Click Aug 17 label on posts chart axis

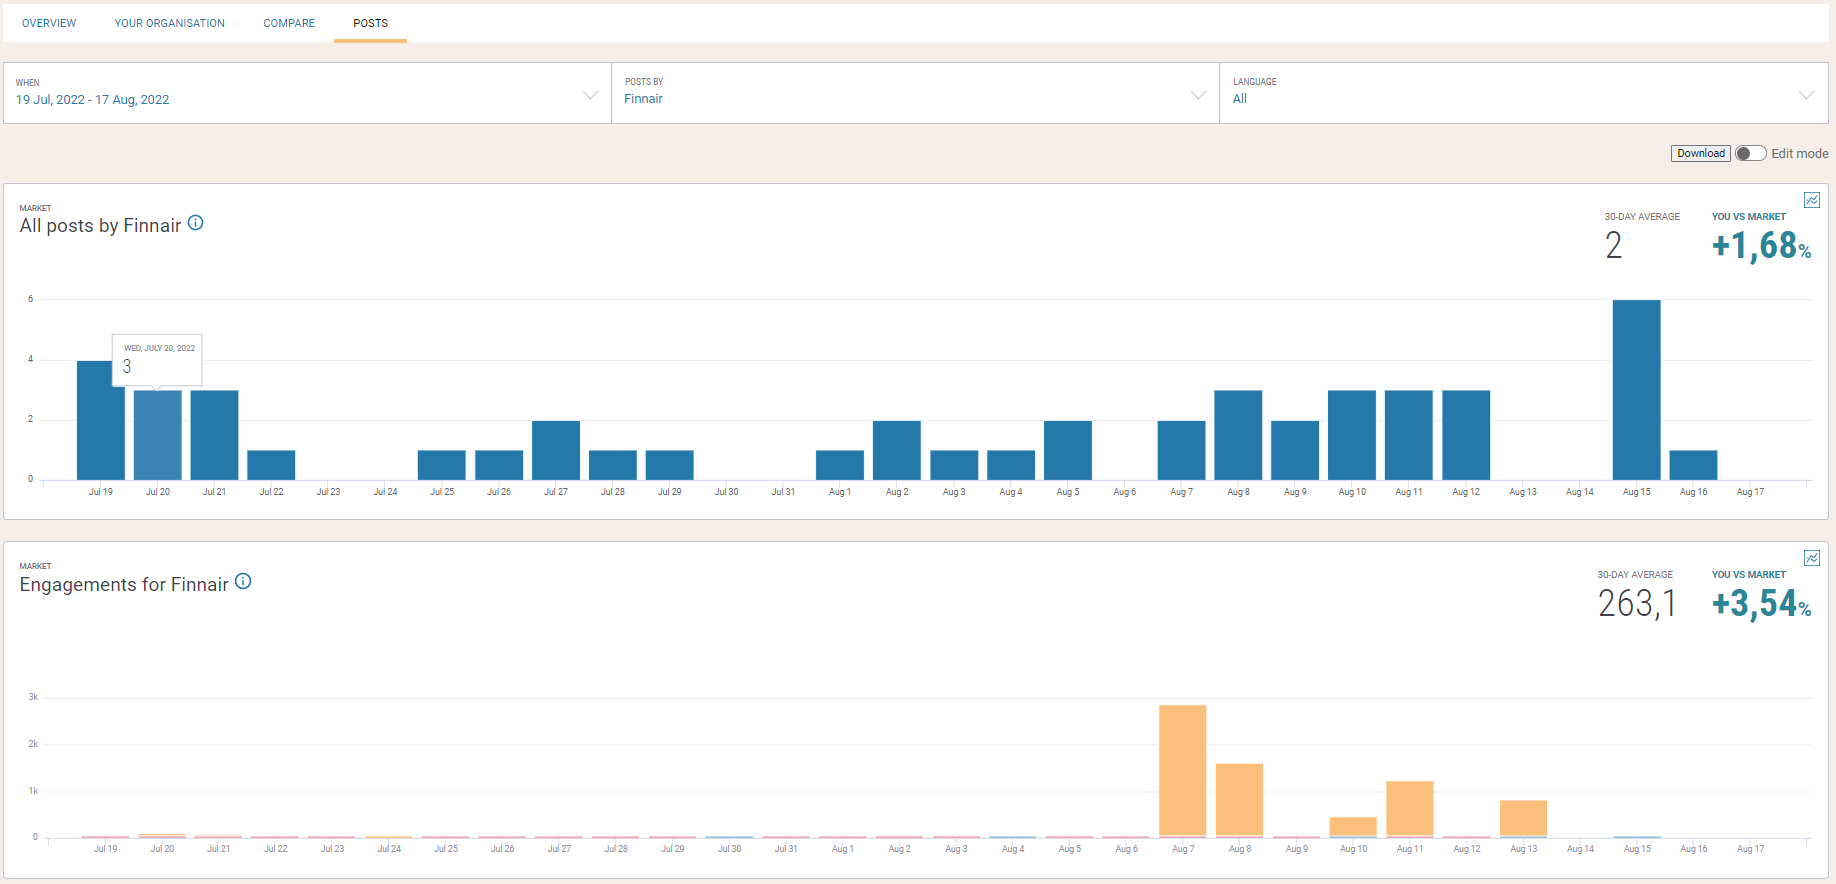click(x=1750, y=492)
